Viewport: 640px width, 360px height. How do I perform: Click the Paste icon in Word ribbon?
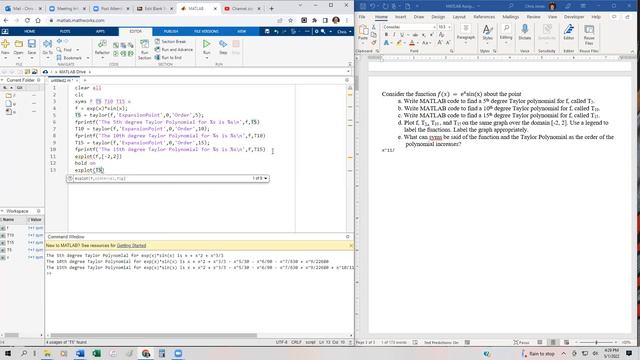click(363, 31)
